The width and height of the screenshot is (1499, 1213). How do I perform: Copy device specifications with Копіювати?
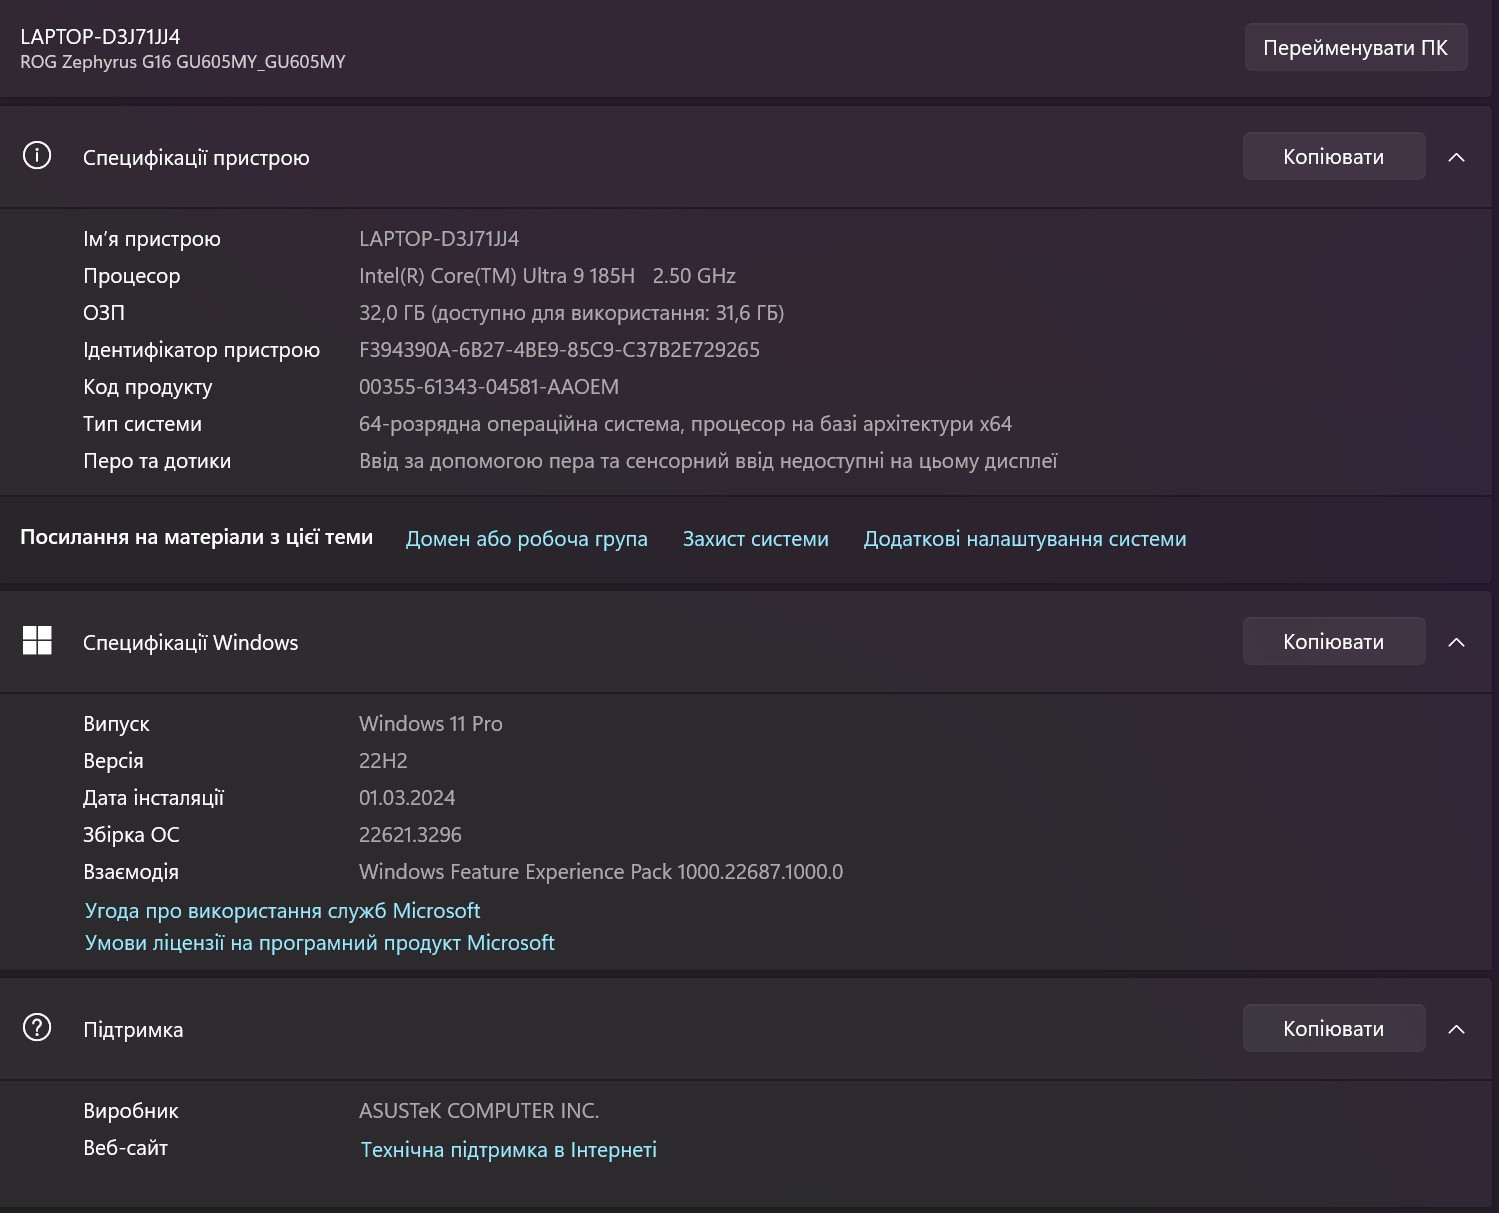(1333, 156)
